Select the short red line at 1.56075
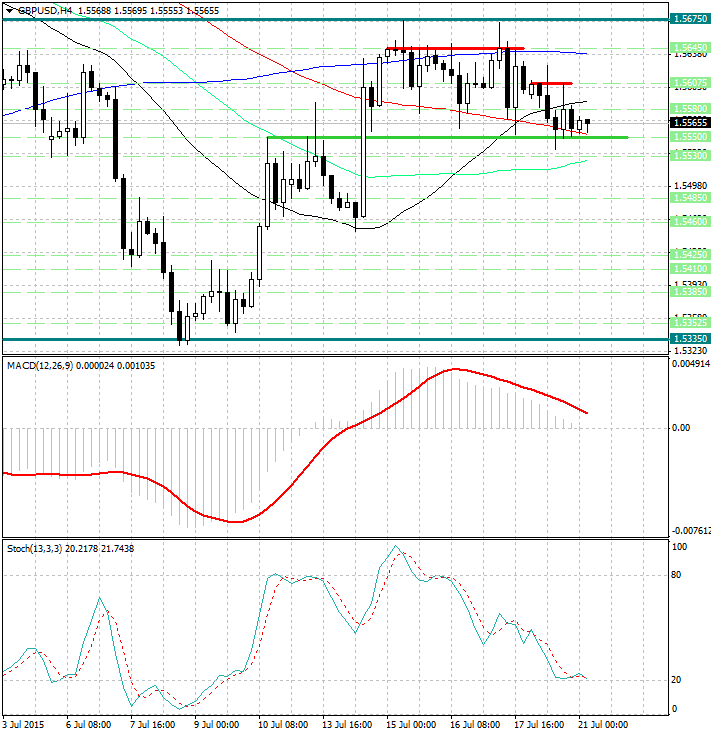 tap(552, 83)
